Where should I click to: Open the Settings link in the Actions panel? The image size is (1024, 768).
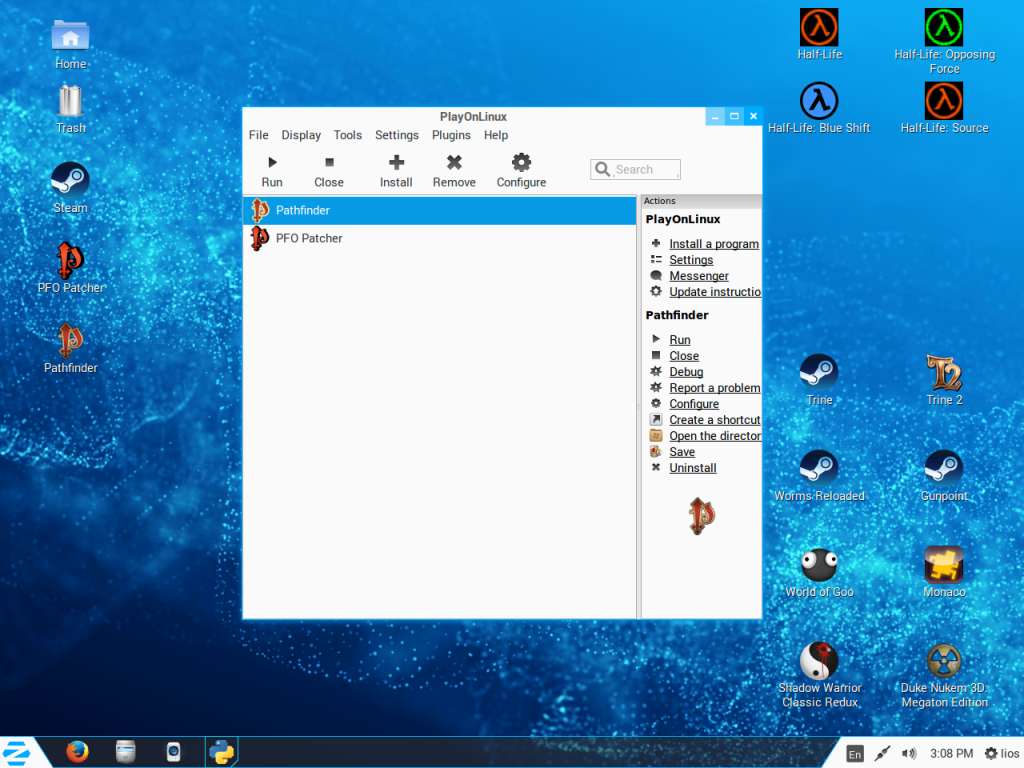[x=691, y=260]
